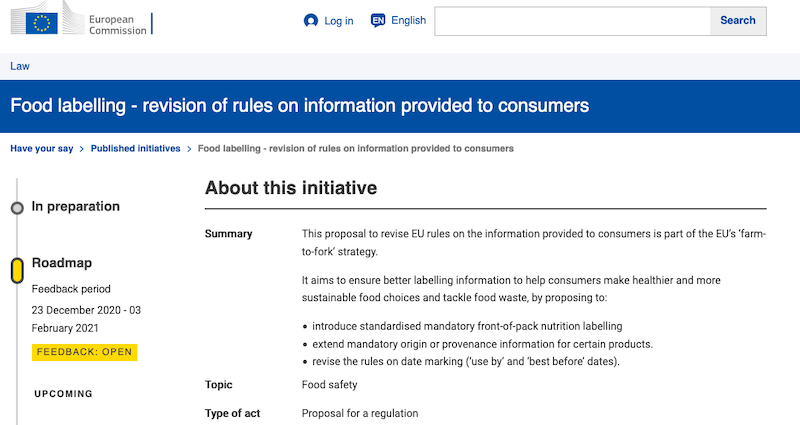
Task: Click the user profile icon beside Log in
Action: (311, 21)
